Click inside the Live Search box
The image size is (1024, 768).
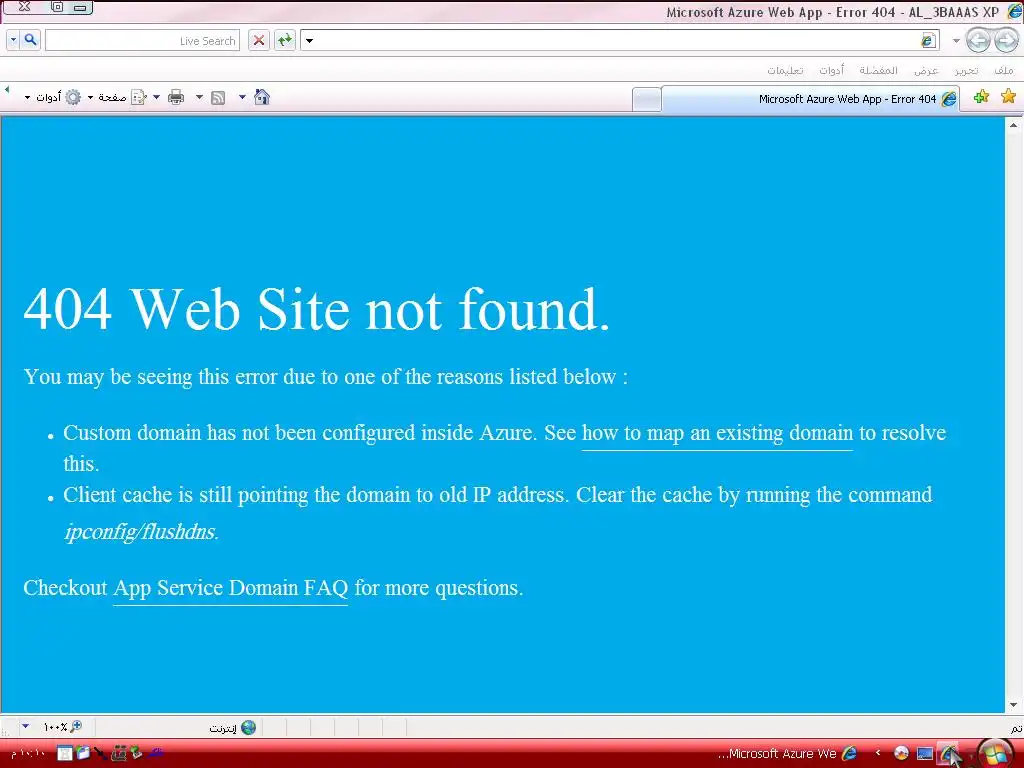pyautogui.click(x=142, y=40)
